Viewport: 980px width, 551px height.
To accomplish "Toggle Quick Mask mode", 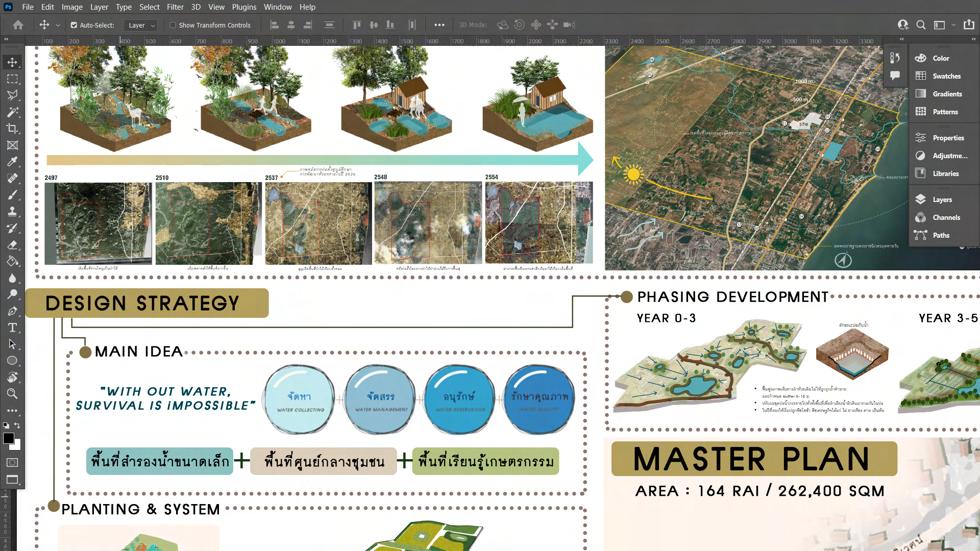I will click(x=12, y=462).
